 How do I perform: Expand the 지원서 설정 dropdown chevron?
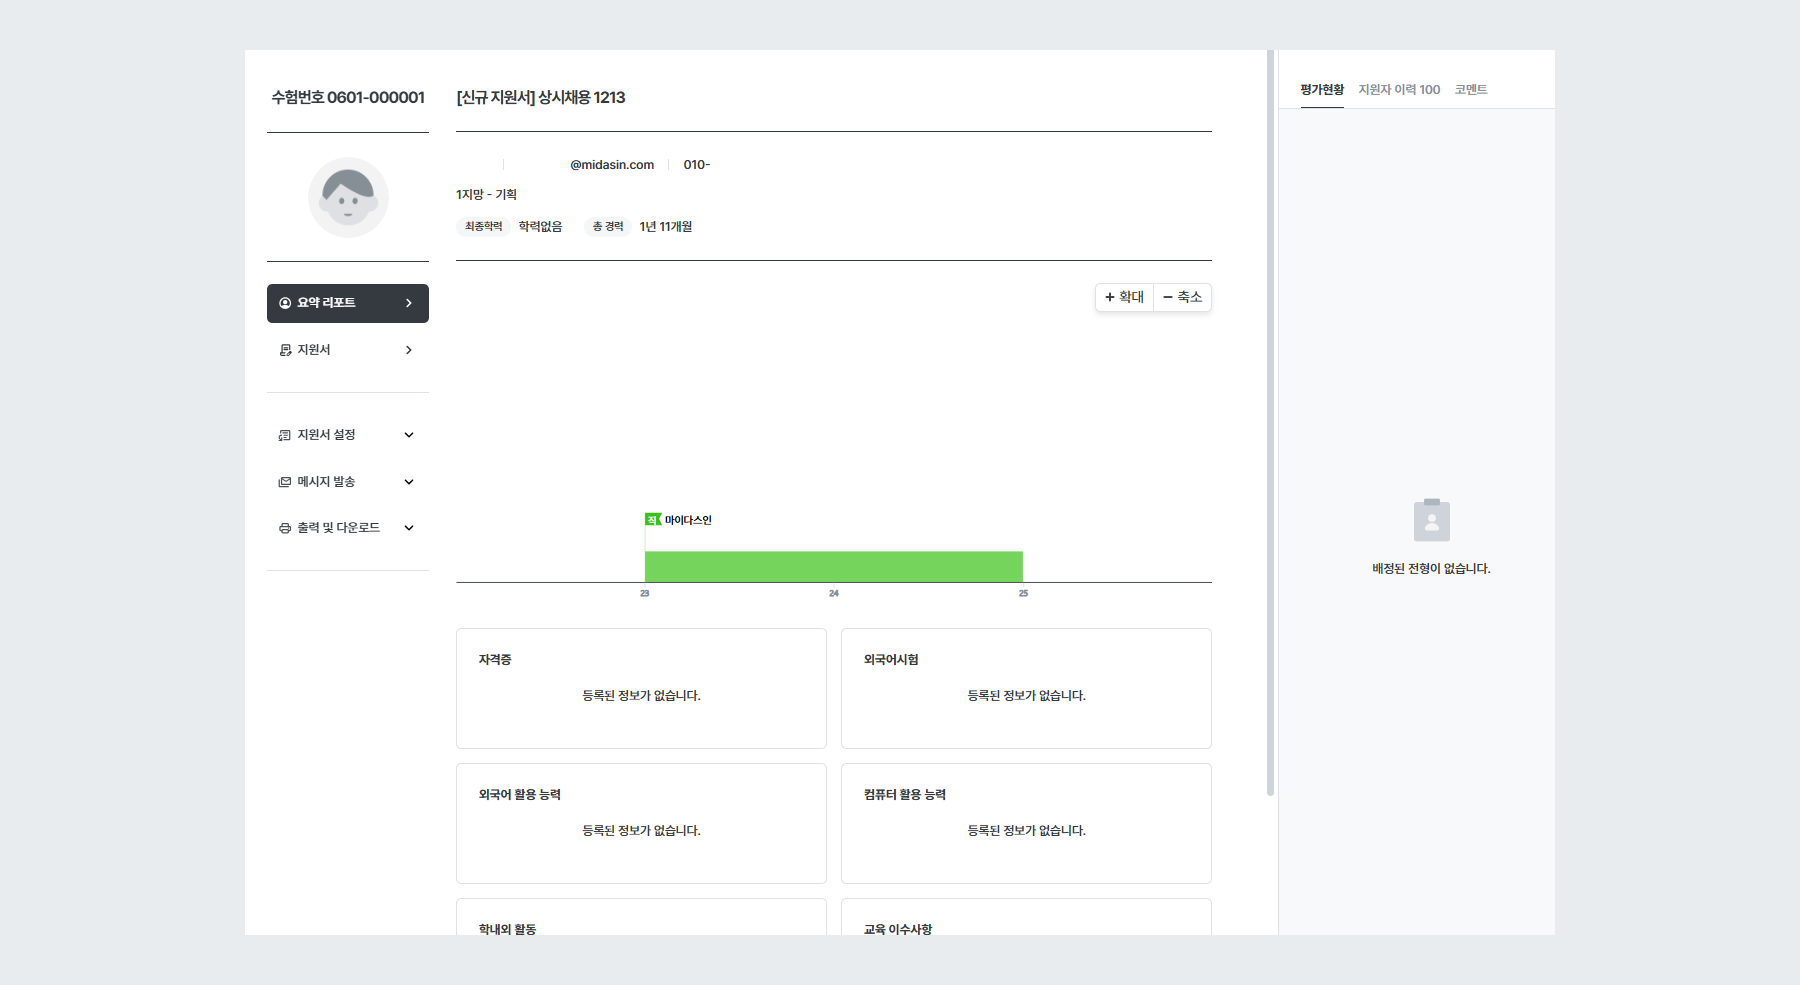[409, 435]
